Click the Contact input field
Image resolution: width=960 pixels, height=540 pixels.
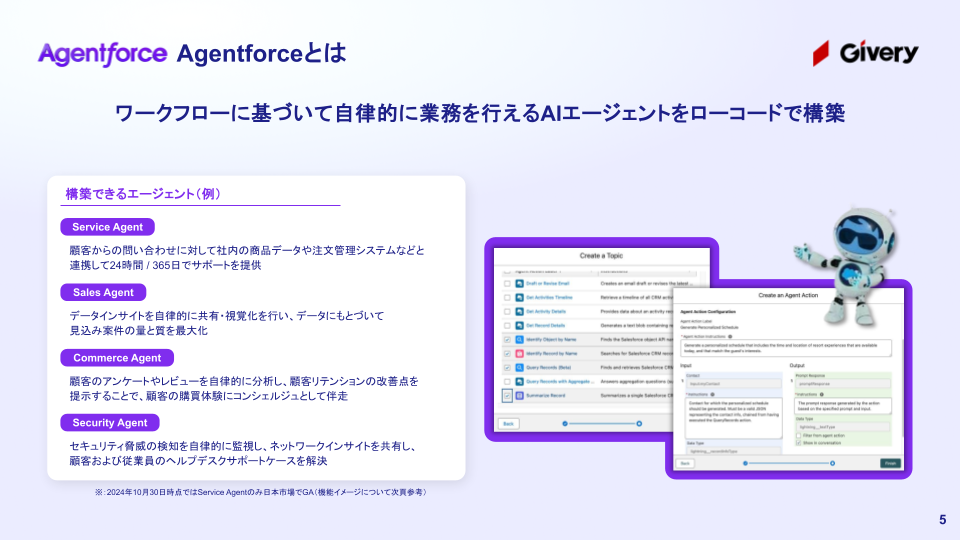click(733, 384)
